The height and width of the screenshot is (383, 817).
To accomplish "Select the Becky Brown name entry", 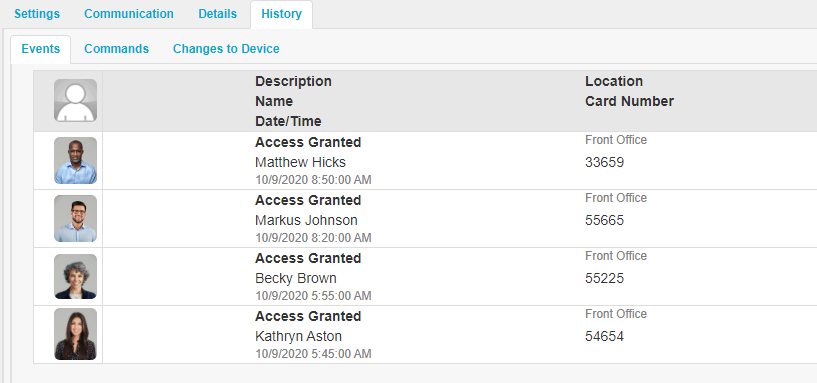I will 295,278.
